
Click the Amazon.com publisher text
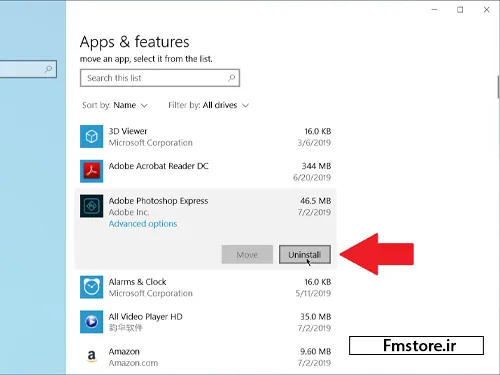point(133,363)
